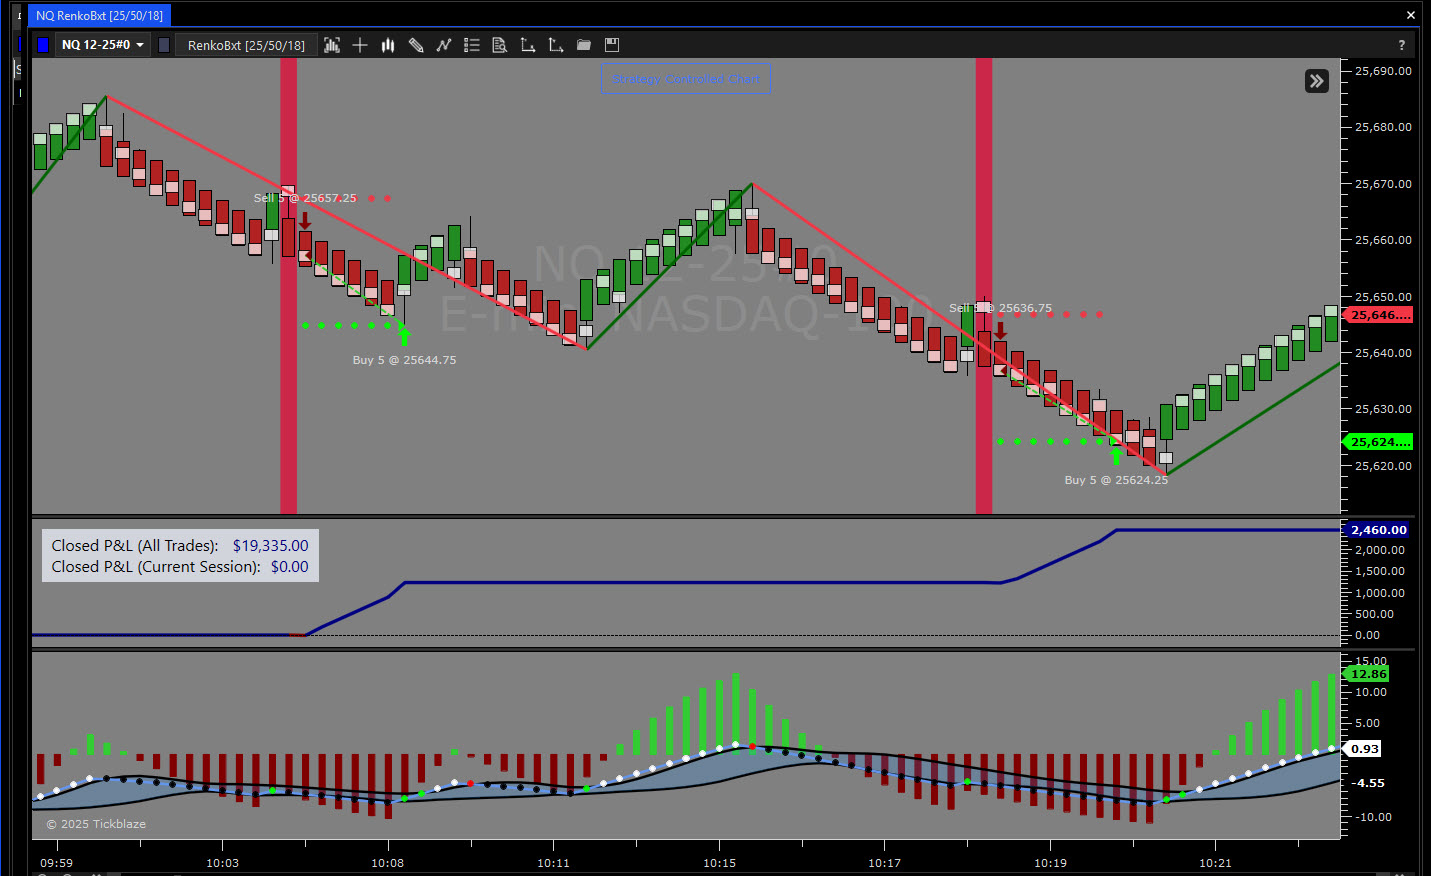Toggle the gray square beside RenkoBxt
This screenshot has width=1431, height=876.
[164, 45]
